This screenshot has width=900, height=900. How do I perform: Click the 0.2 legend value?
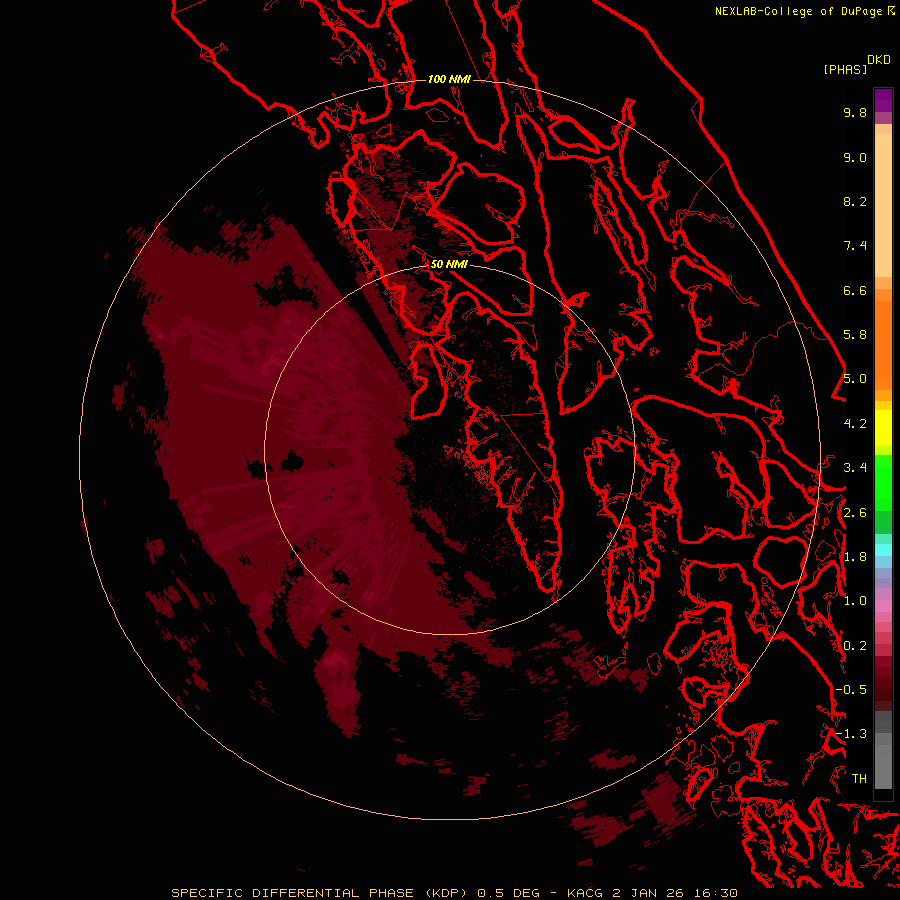855,646
